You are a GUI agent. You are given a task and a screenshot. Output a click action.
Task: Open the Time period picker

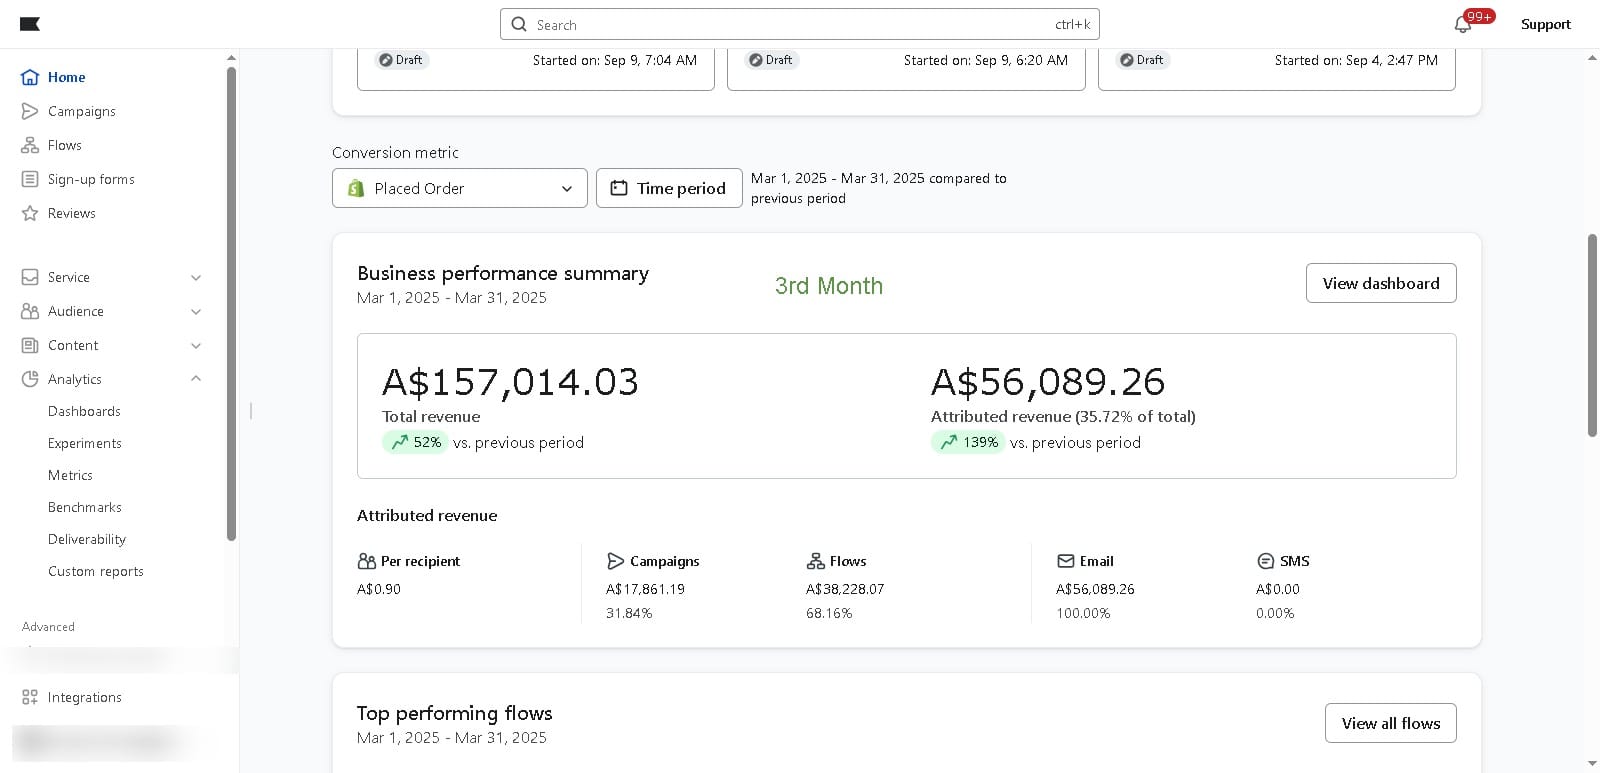pos(669,188)
